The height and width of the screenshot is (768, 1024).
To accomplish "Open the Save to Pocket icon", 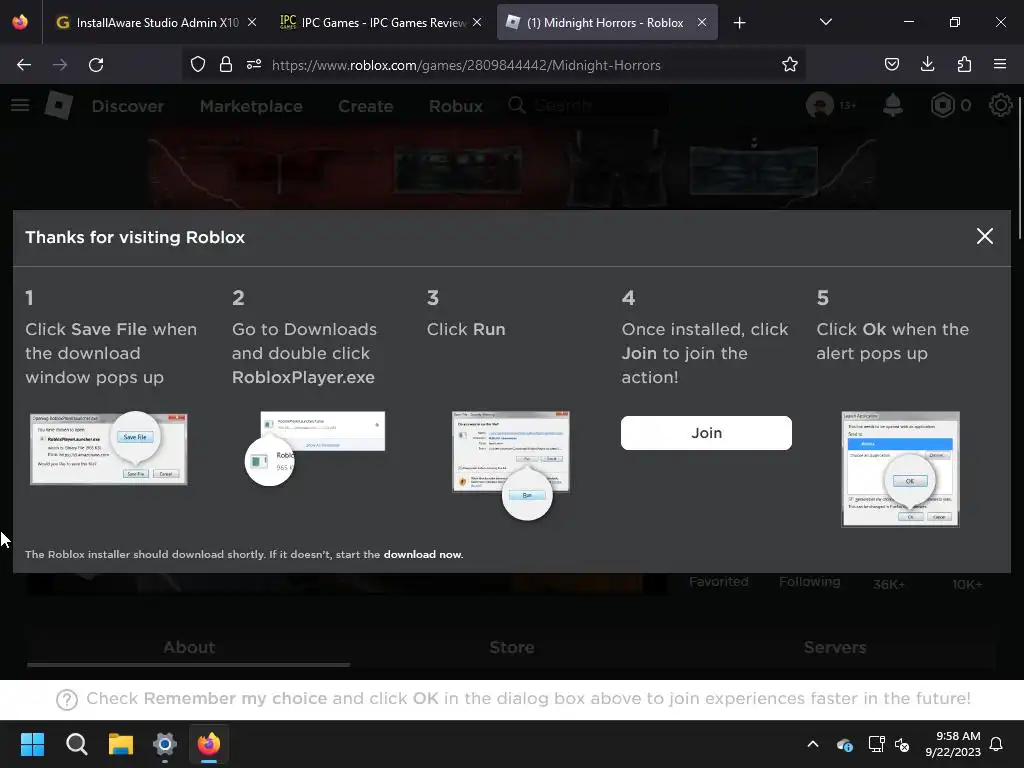I will click(891, 65).
